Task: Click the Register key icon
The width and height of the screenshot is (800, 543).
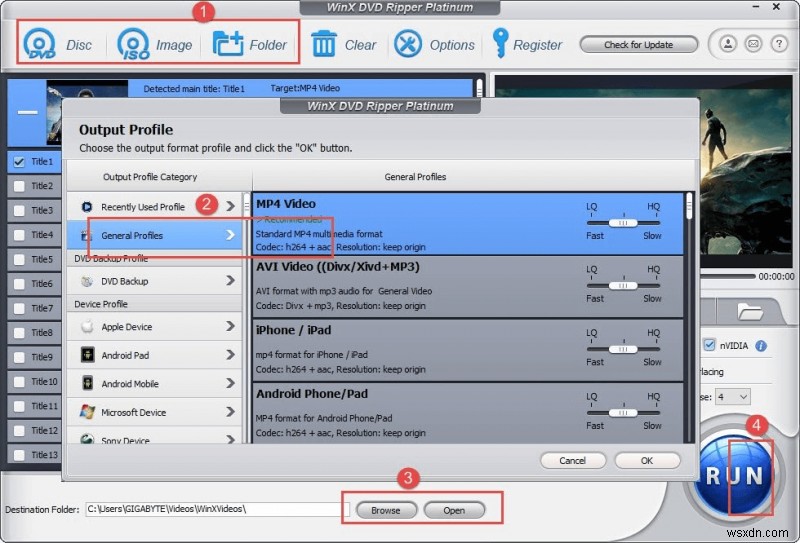Action: [500, 43]
